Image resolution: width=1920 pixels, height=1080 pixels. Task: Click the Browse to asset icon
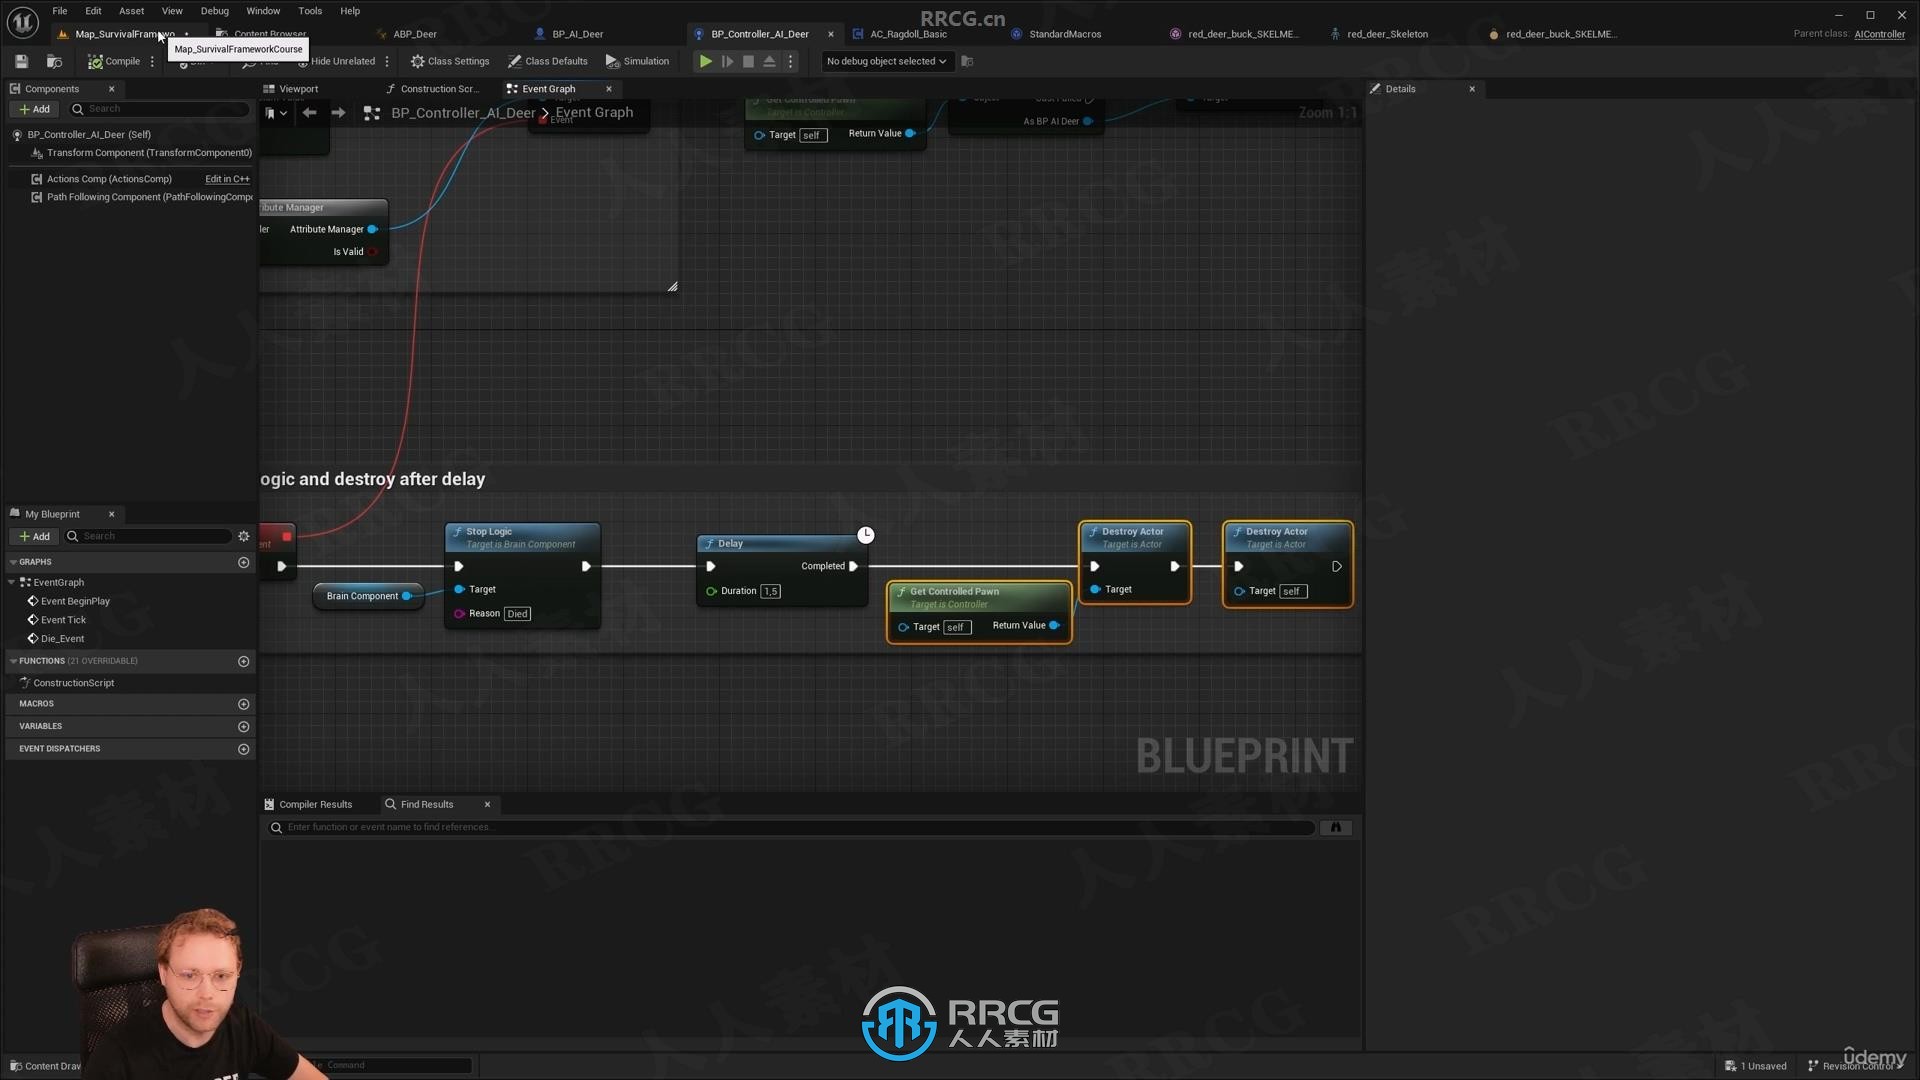pos(55,61)
